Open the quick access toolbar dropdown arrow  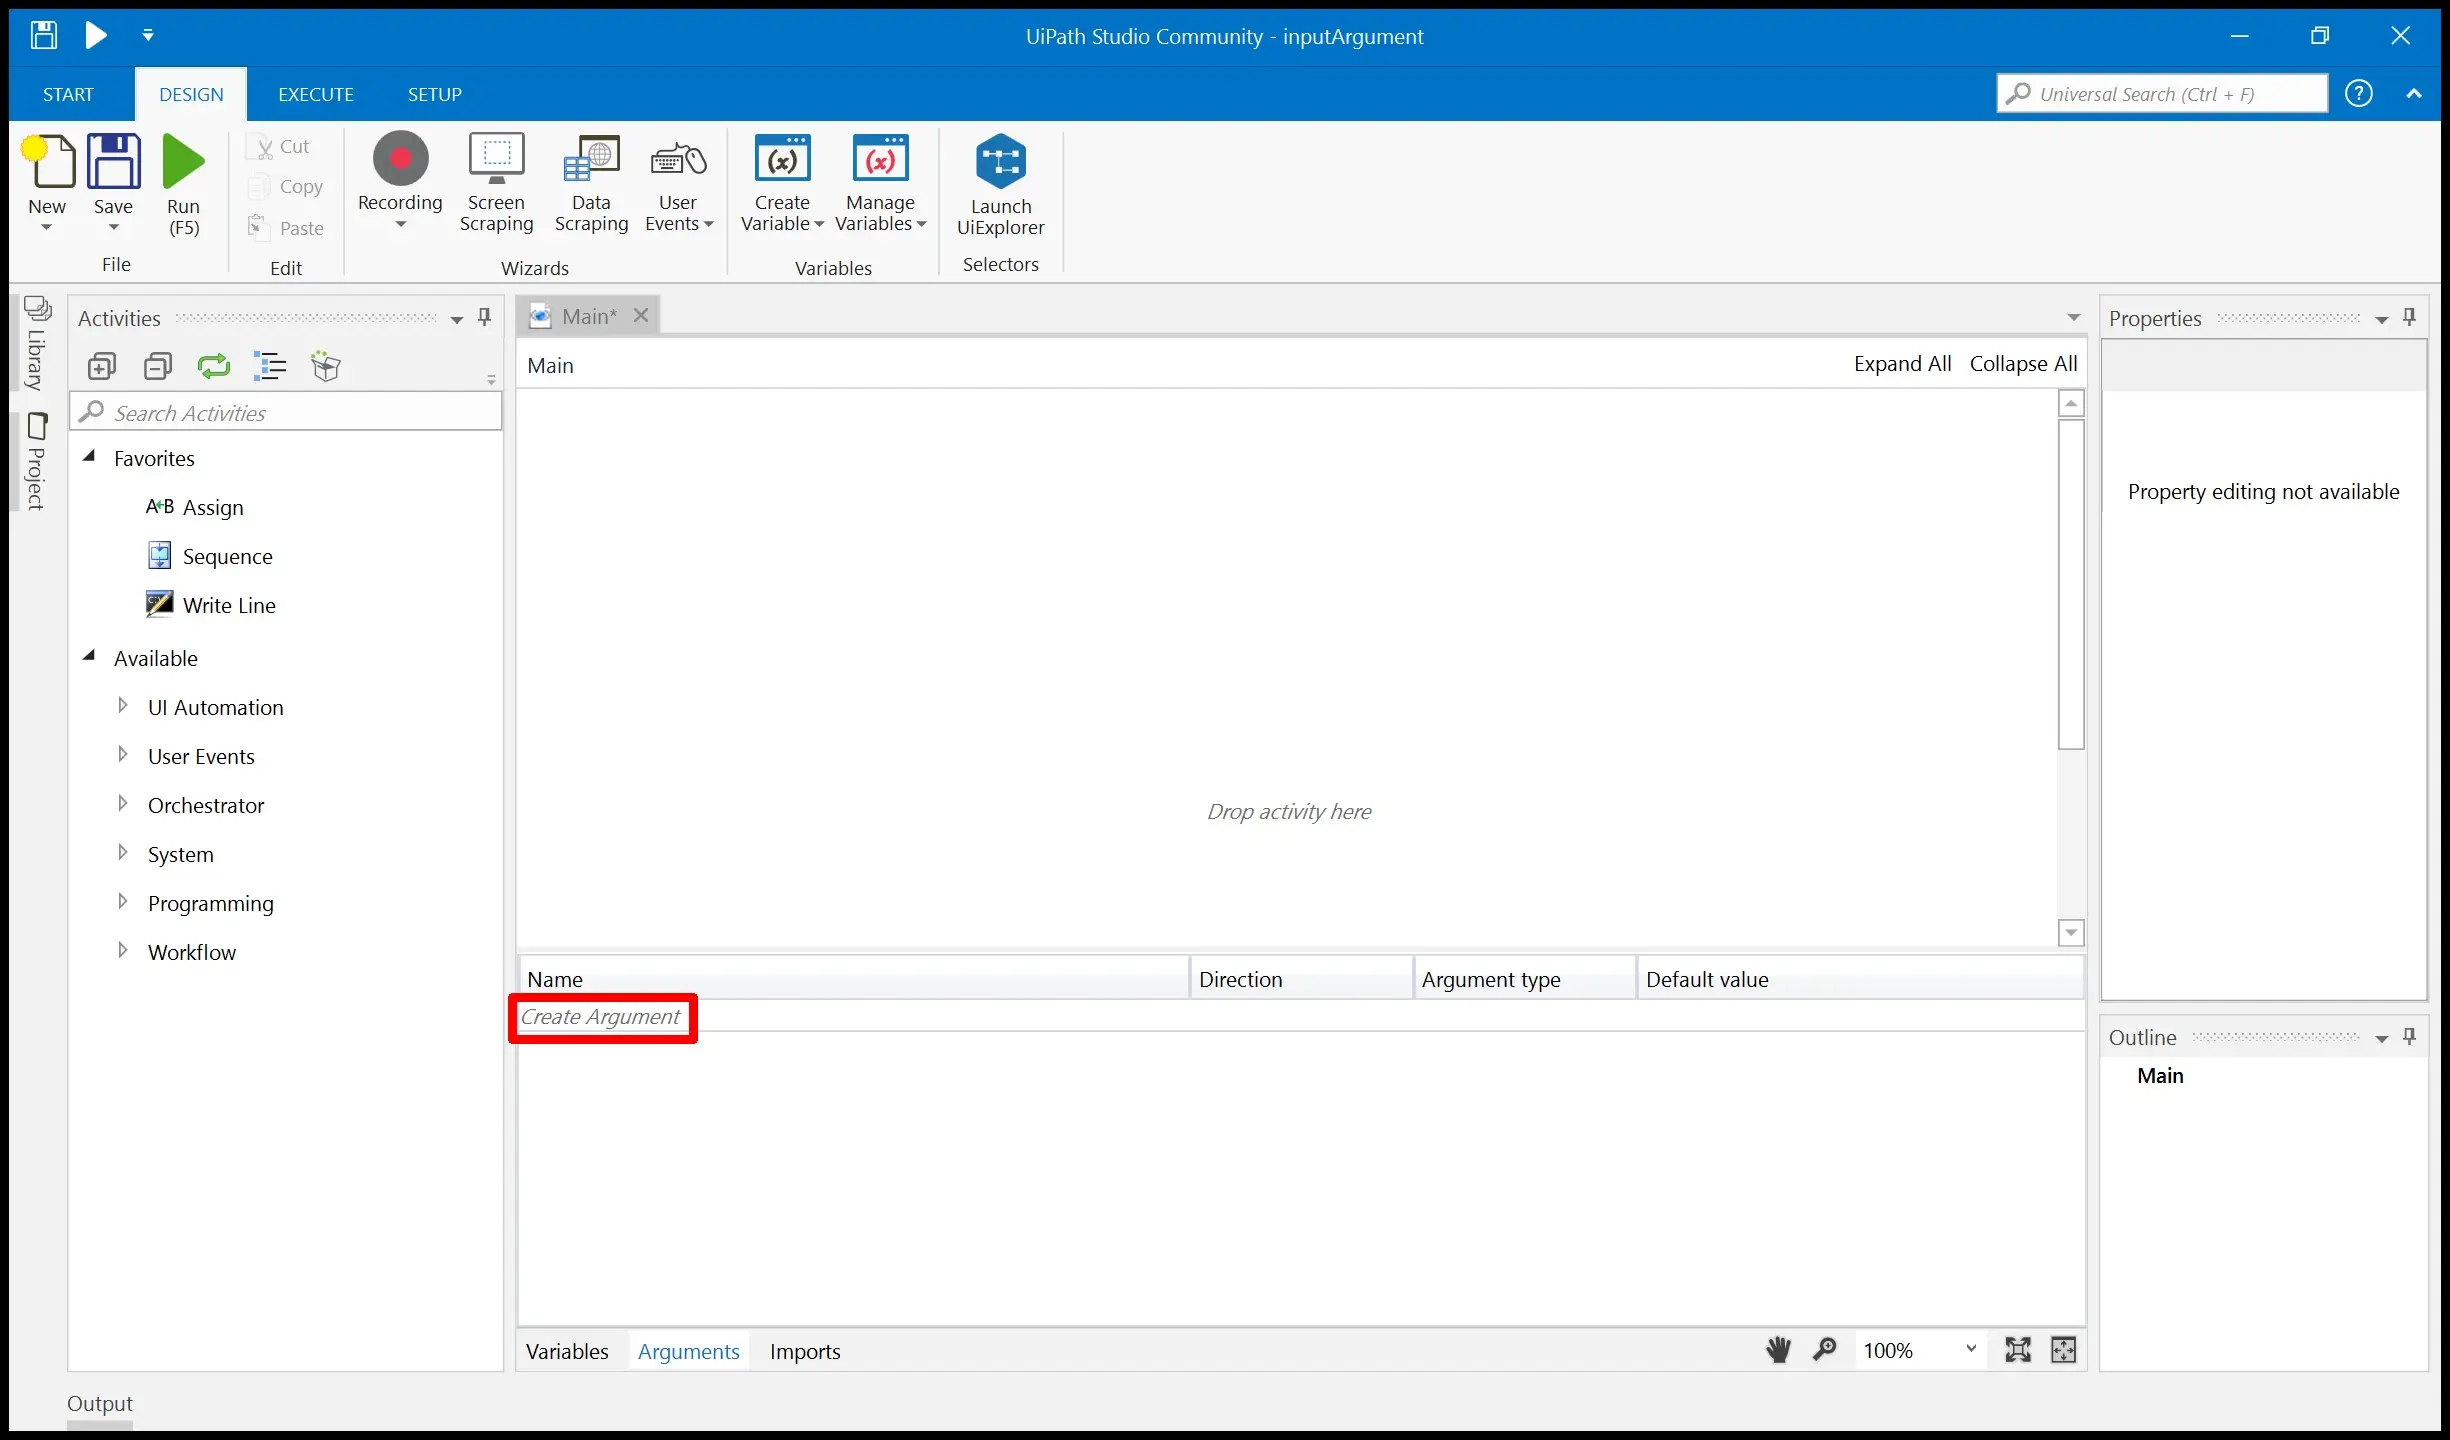148,36
